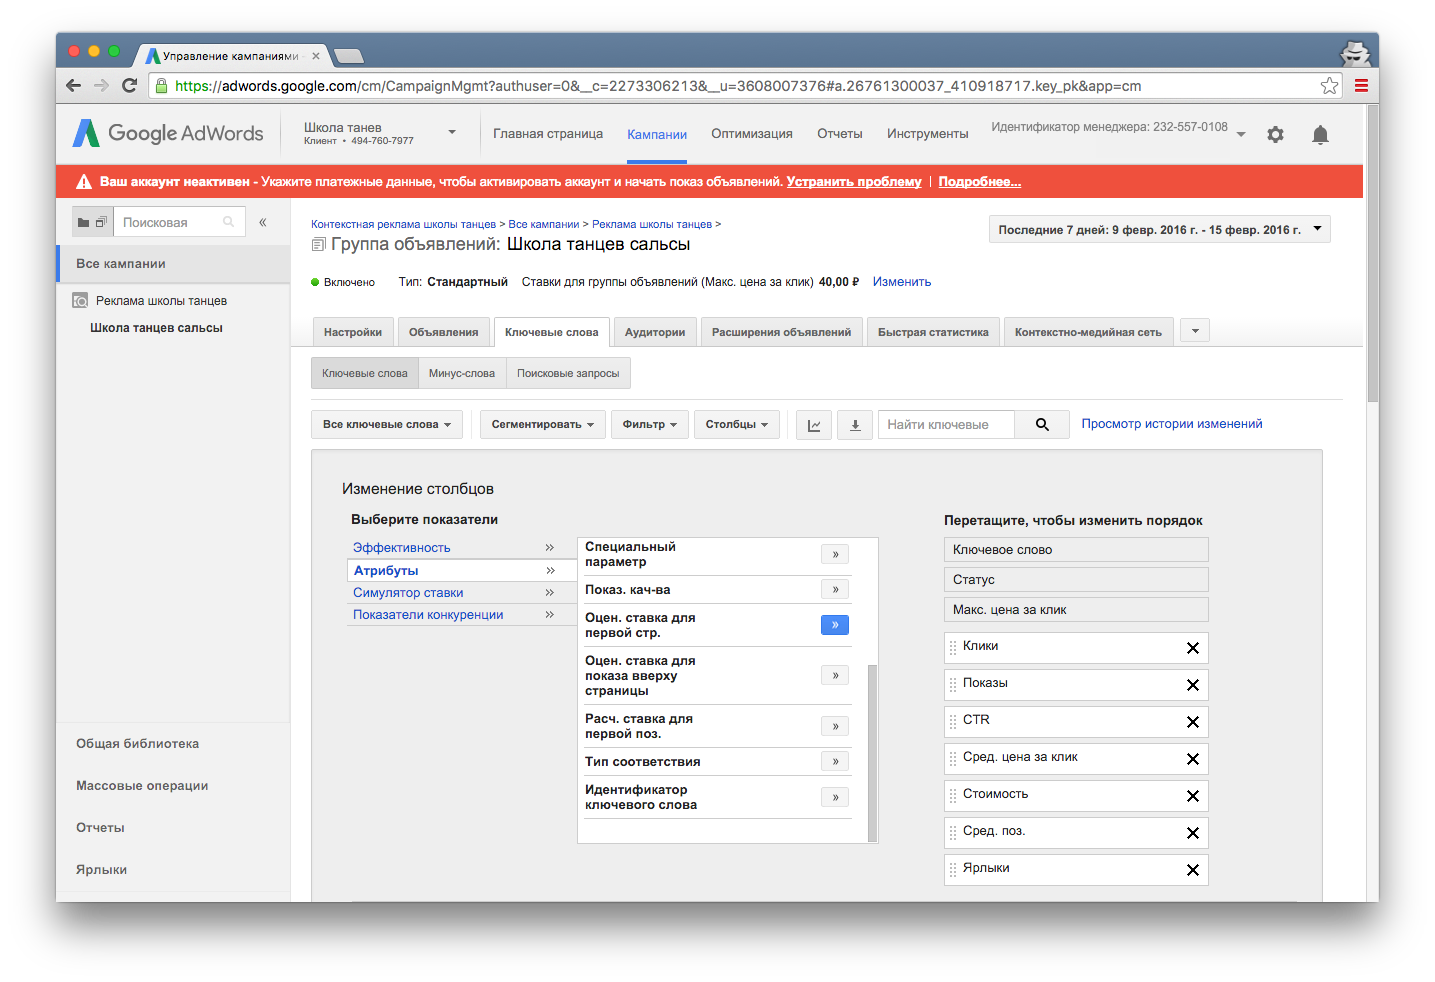Click the notifications bell icon
The height and width of the screenshot is (982, 1435).
pos(1320,135)
